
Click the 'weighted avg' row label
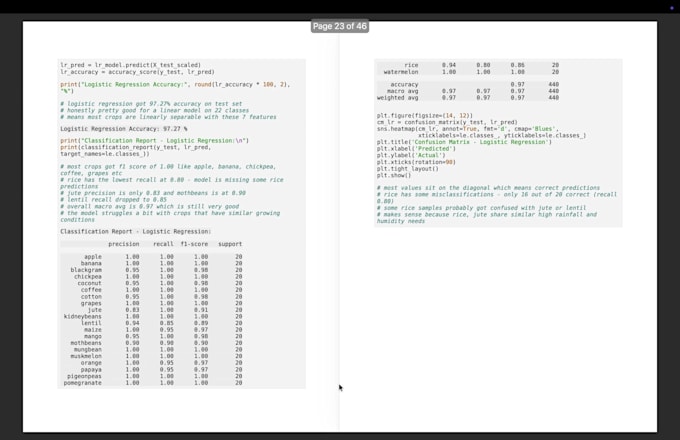[397, 98]
